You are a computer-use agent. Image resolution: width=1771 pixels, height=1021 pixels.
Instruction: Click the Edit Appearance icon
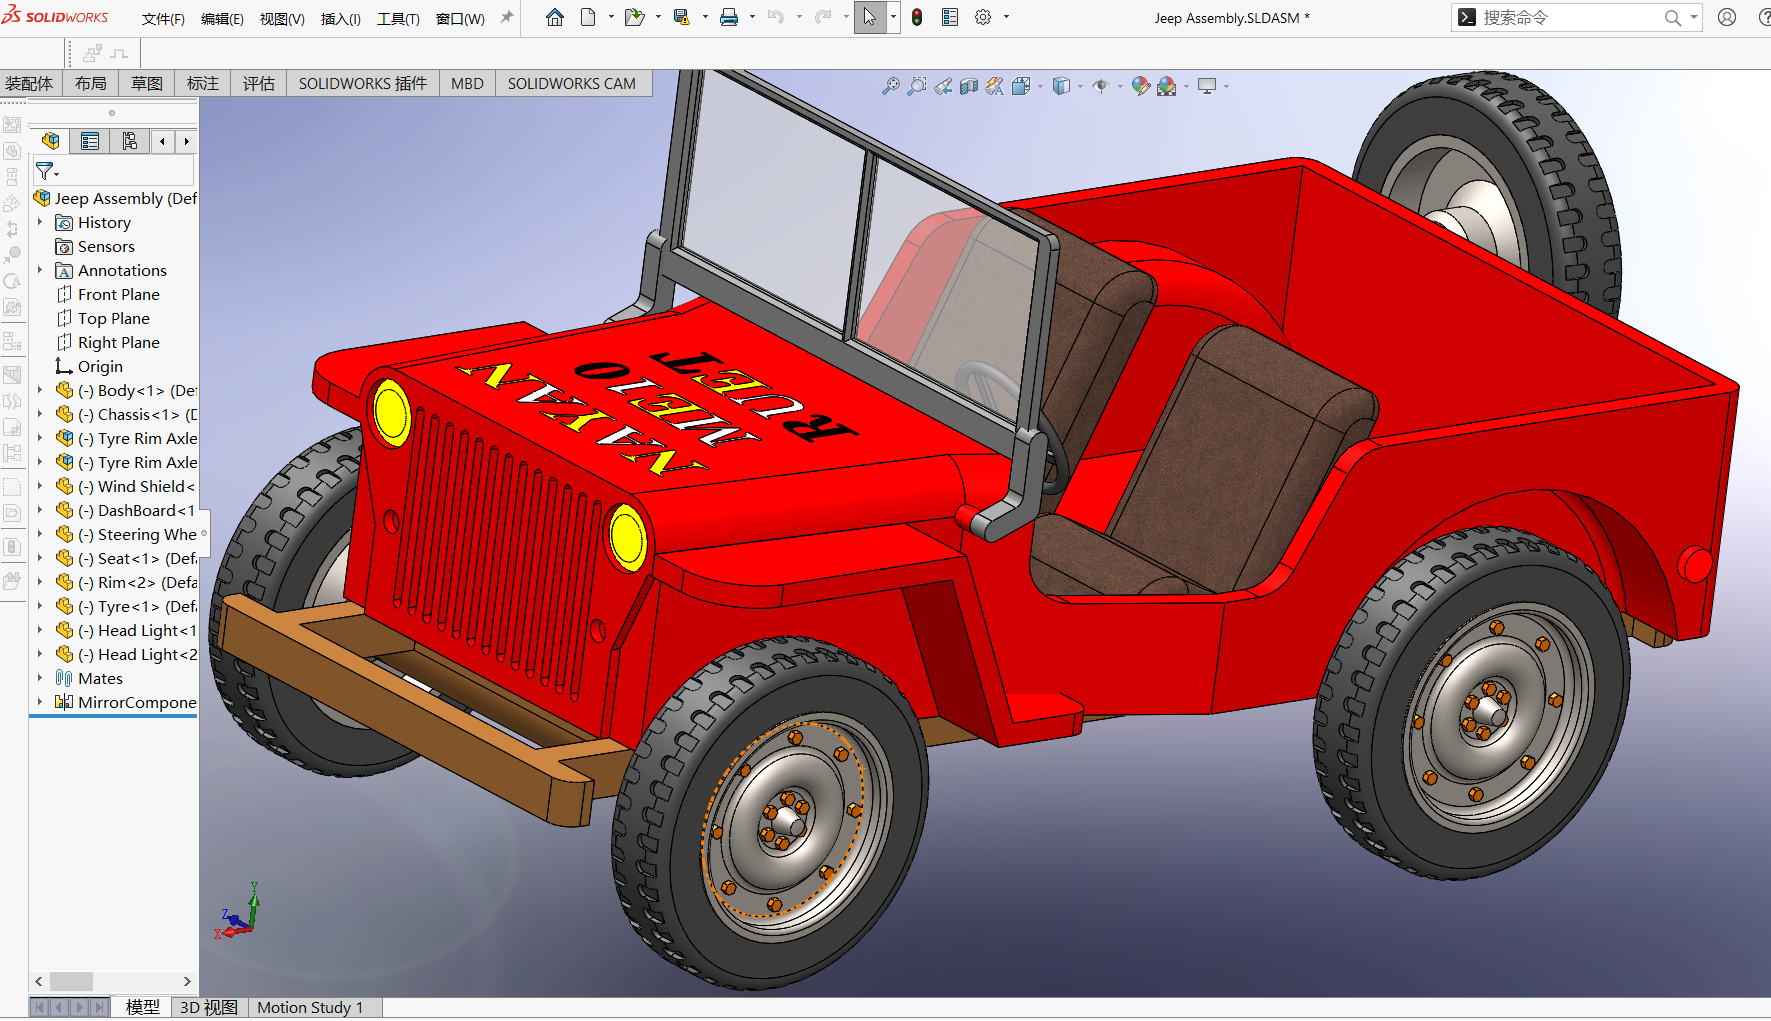pyautogui.click(x=1141, y=86)
